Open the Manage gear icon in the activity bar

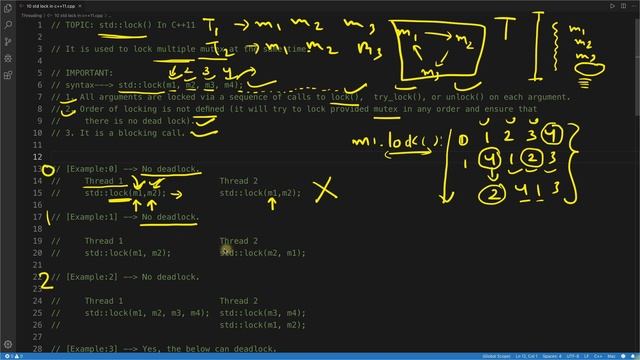point(8,344)
